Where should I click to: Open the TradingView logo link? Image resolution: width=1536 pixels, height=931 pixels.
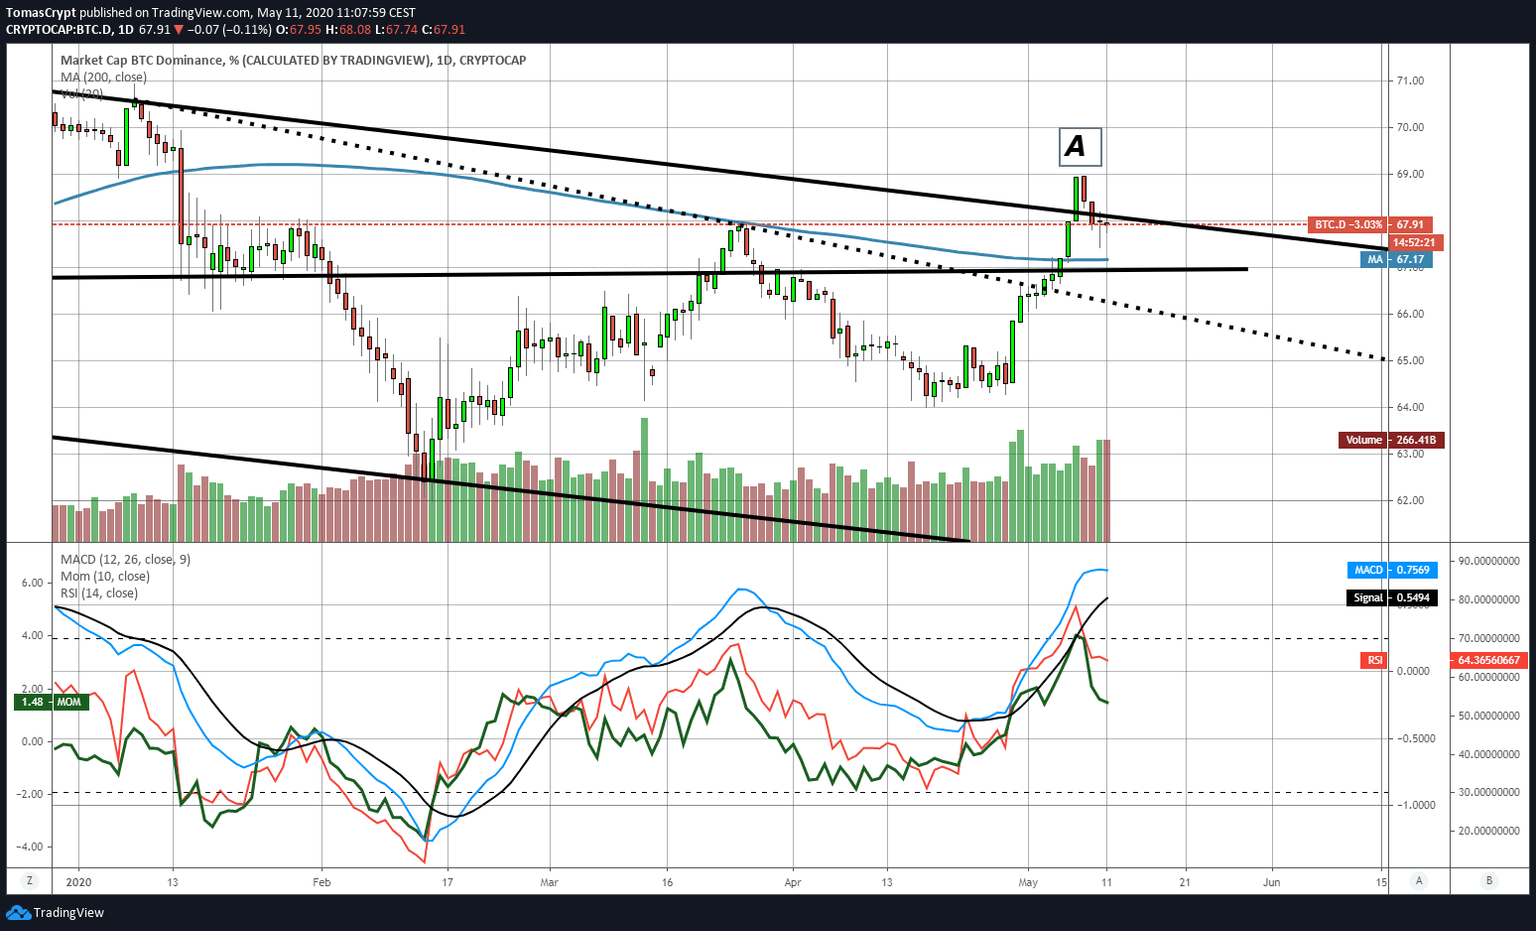pyautogui.click(x=55, y=912)
